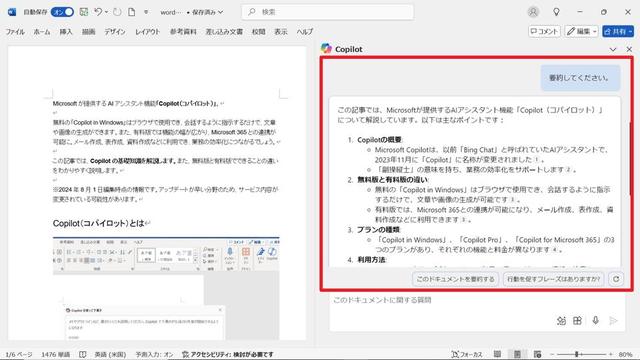Switch to the ホーム ribbon tab
Viewport: 640px width, 360px height.
point(42,31)
